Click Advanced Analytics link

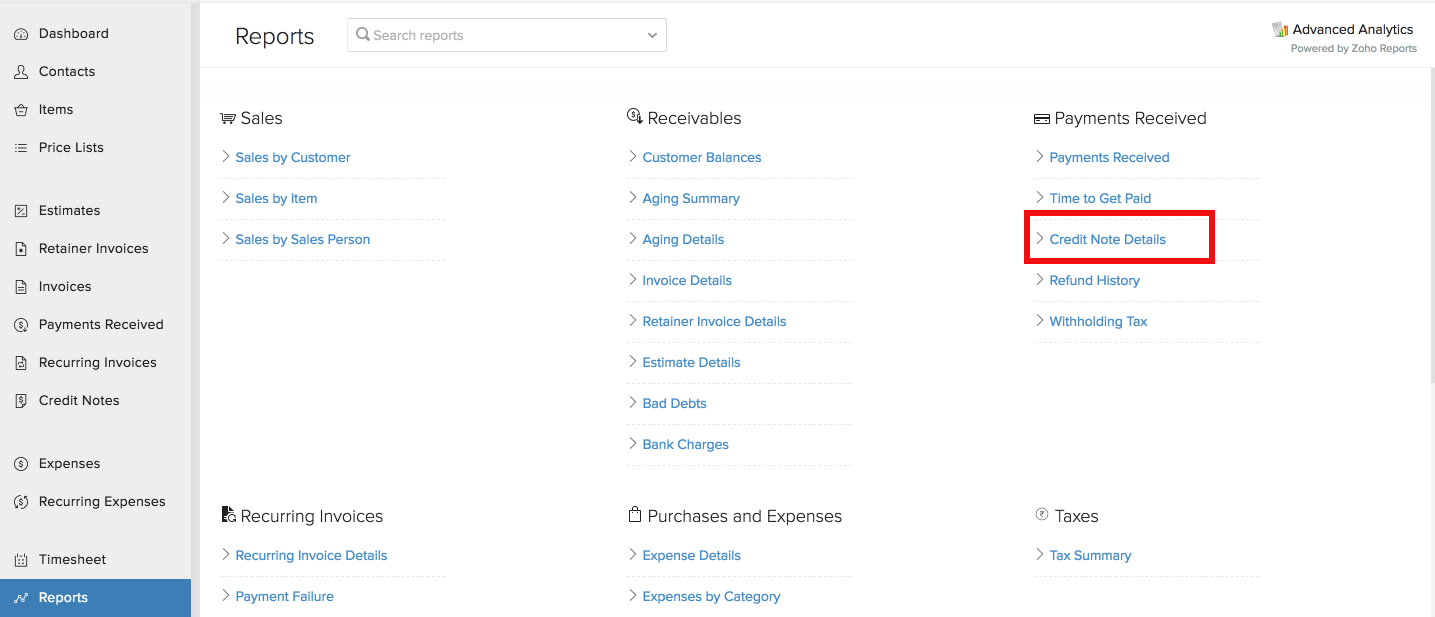[x=1352, y=30]
